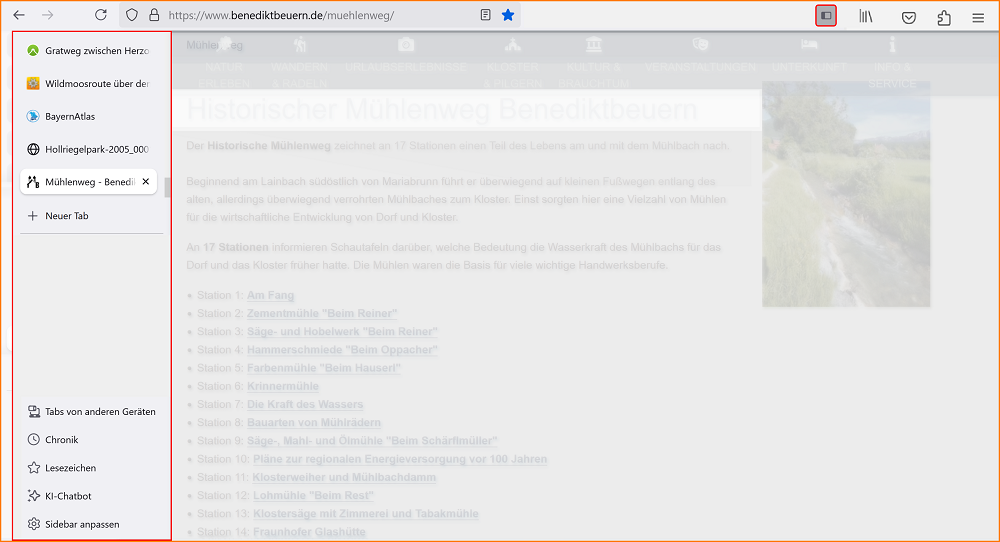The height and width of the screenshot is (542, 1000).
Task: Click the address bar URL
Action: 281,15
